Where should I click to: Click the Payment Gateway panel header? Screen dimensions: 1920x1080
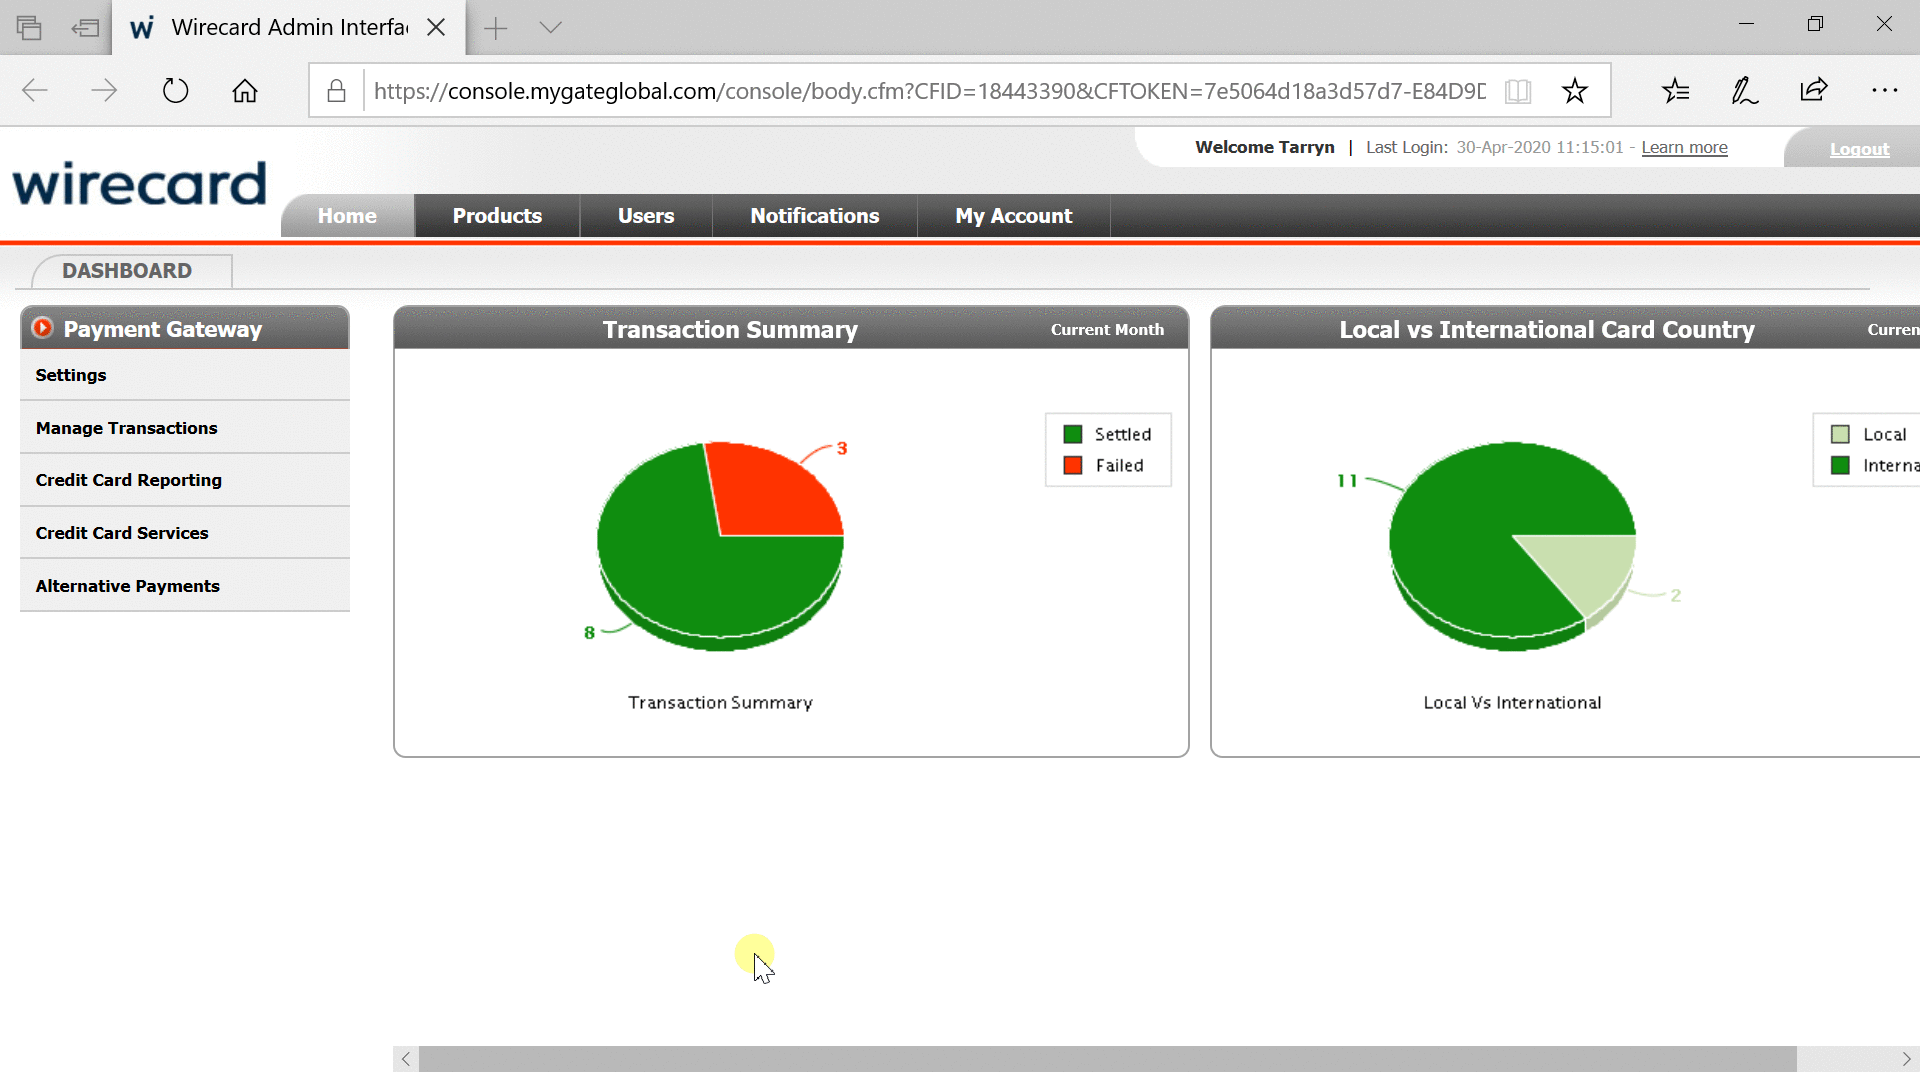[185, 328]
